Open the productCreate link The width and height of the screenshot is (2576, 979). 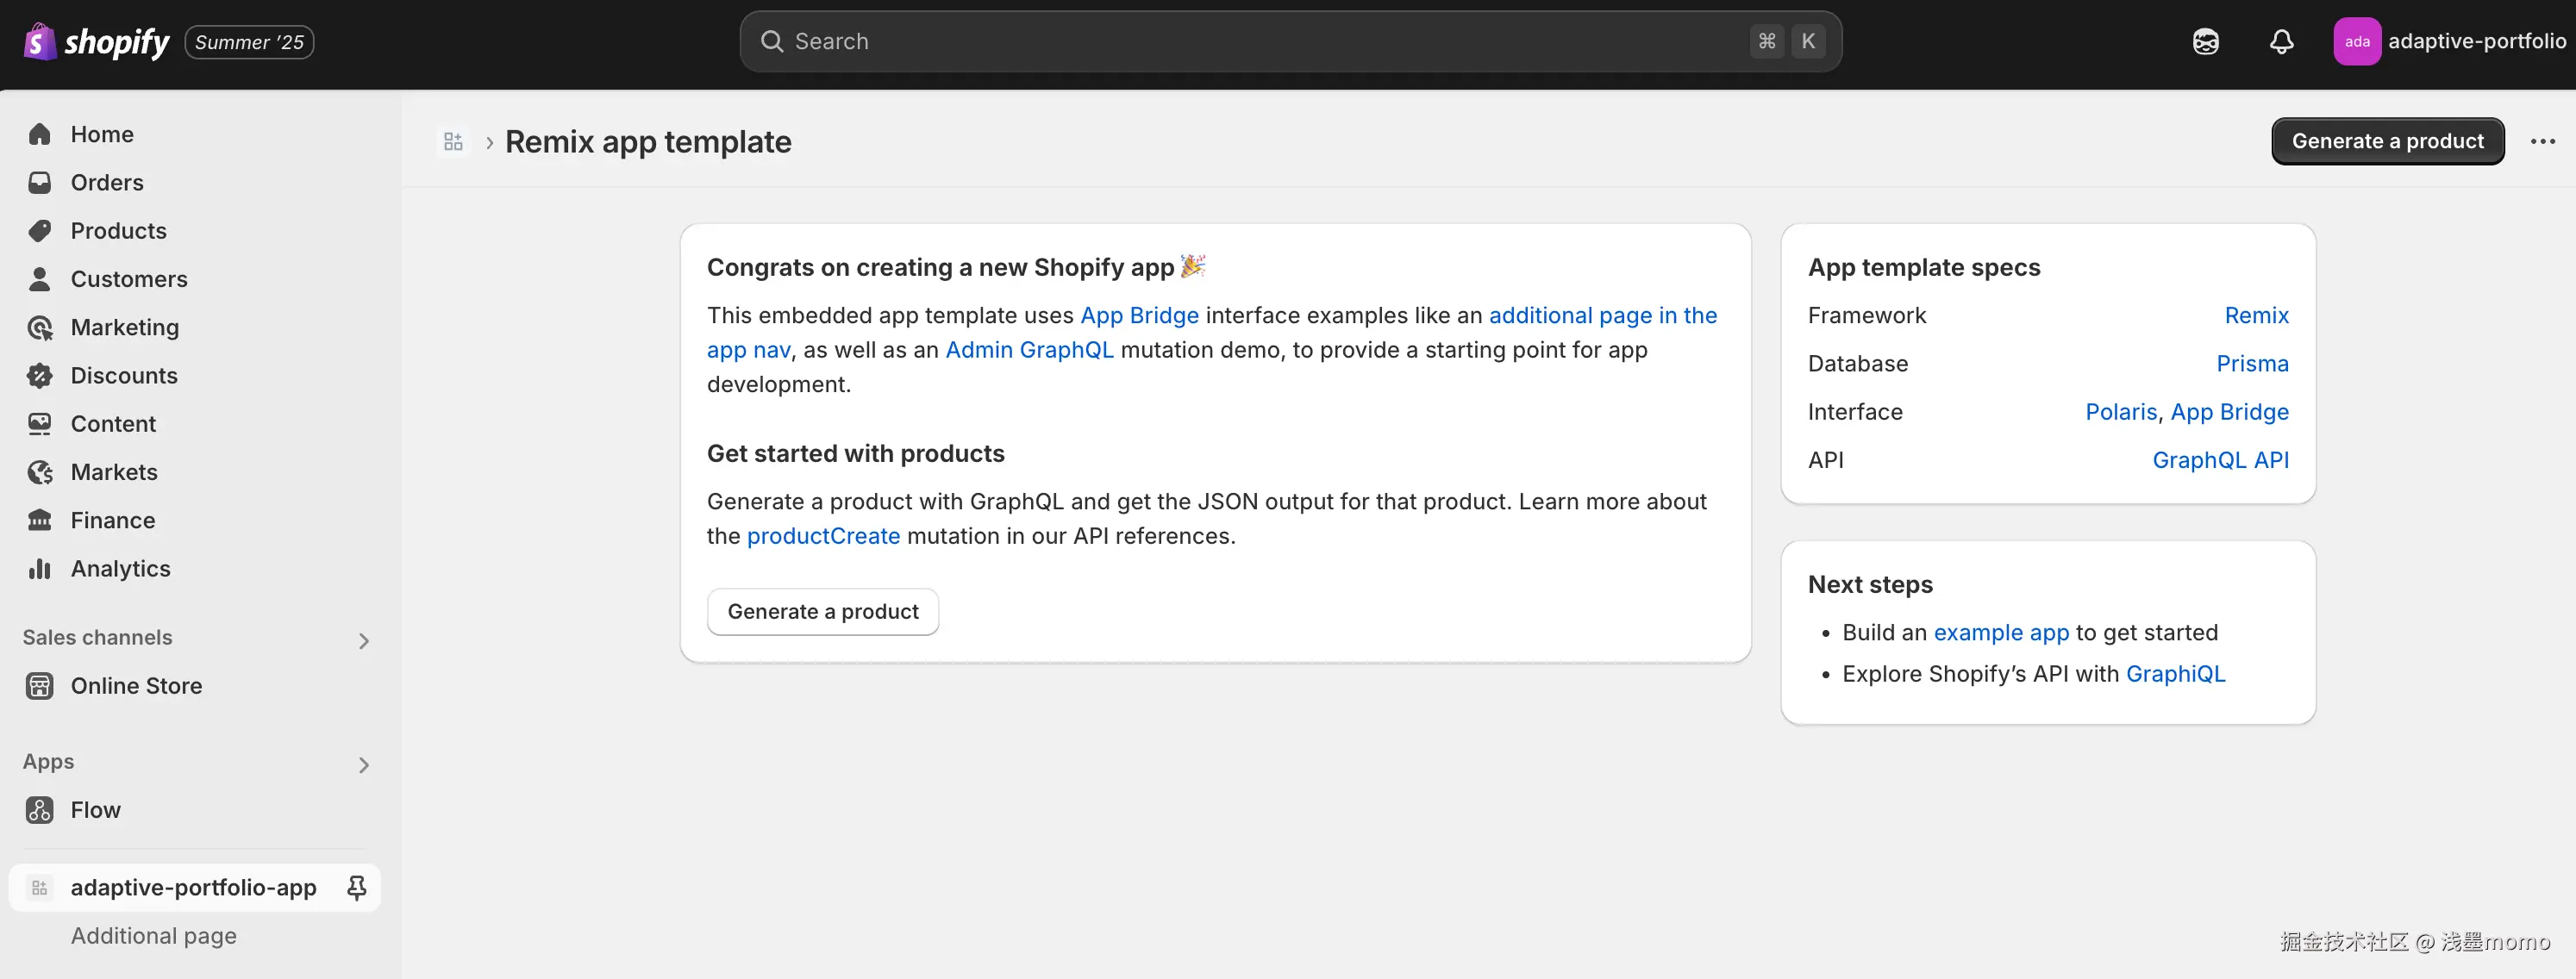coord(823,536)
